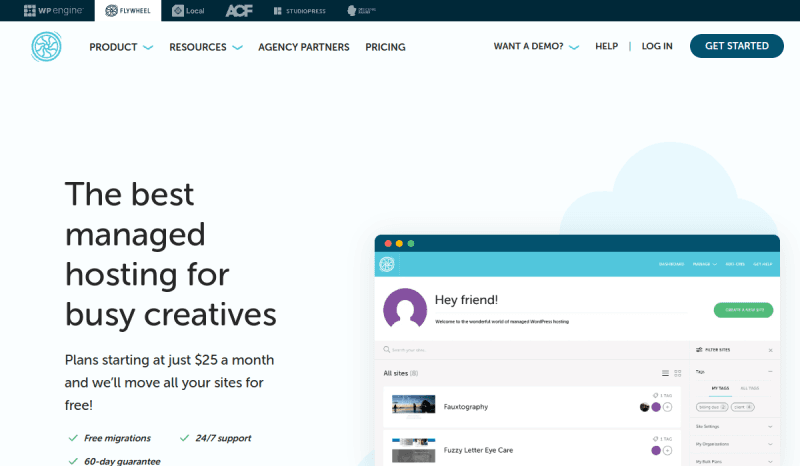Viewport: 800px width, 466px height.
Task: Go to the Agency Partners page
Action: pos(303,47)
